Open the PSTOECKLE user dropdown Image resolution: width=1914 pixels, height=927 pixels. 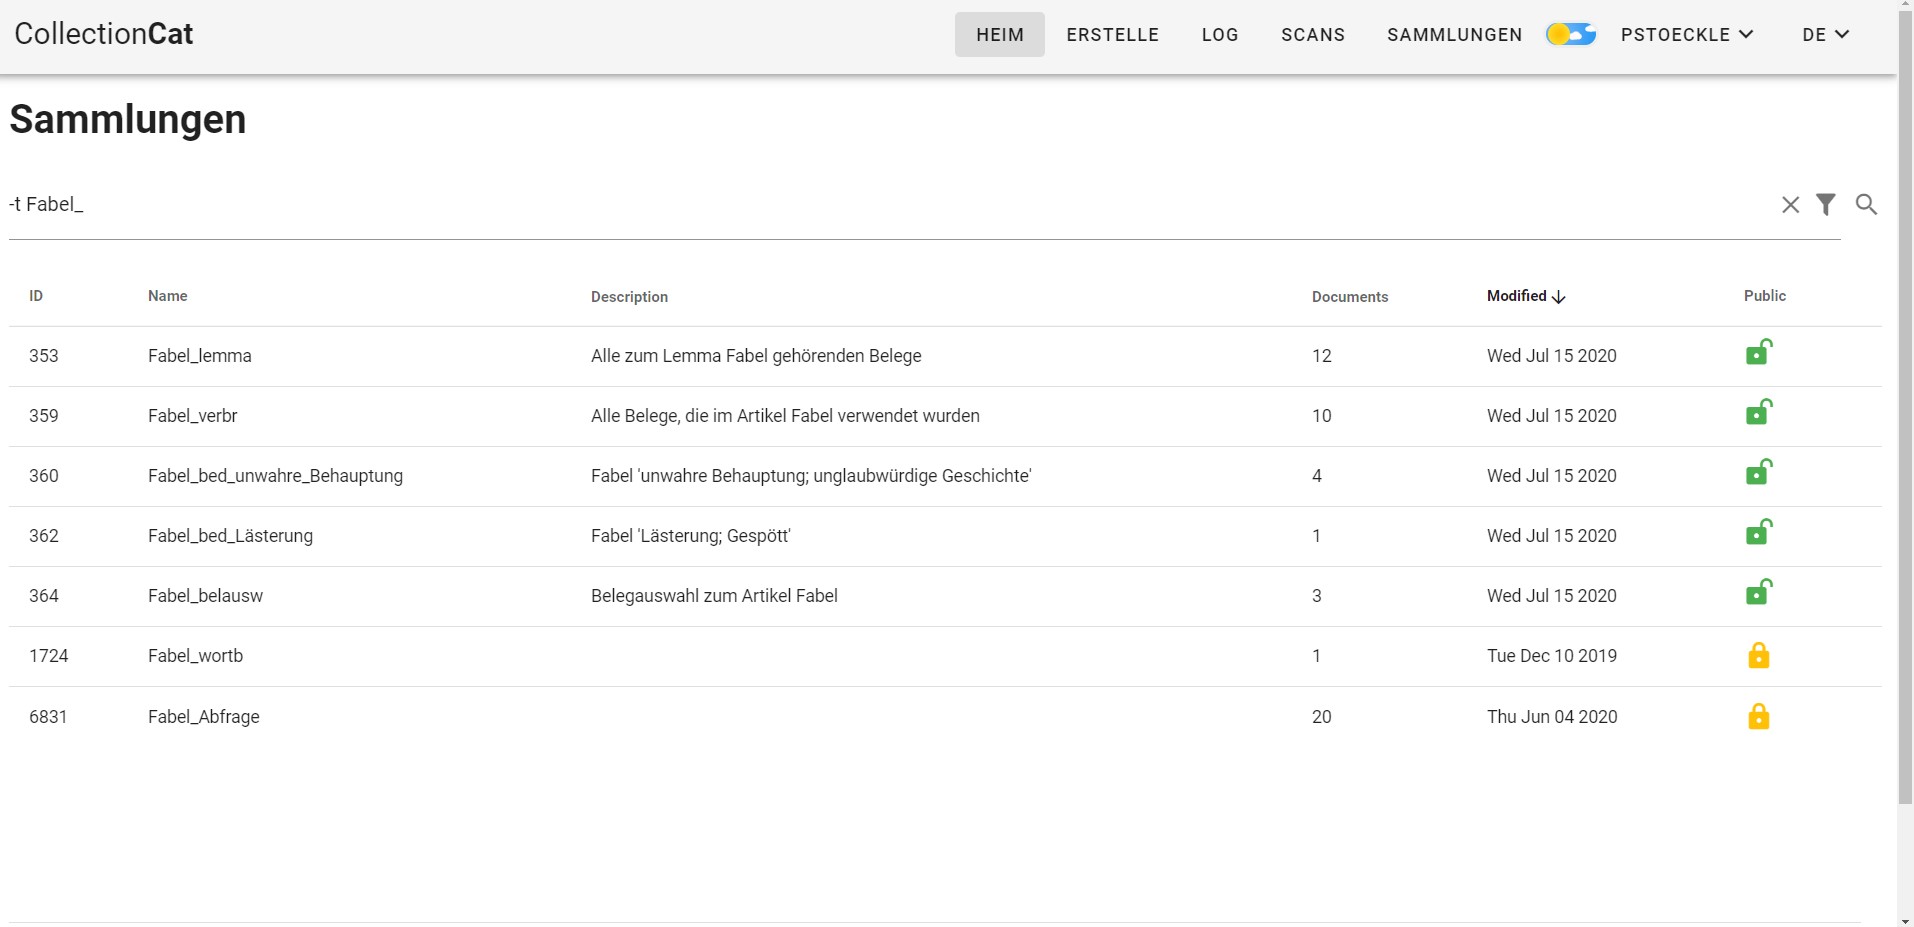pyautogui.click(x=1687, y=35)
